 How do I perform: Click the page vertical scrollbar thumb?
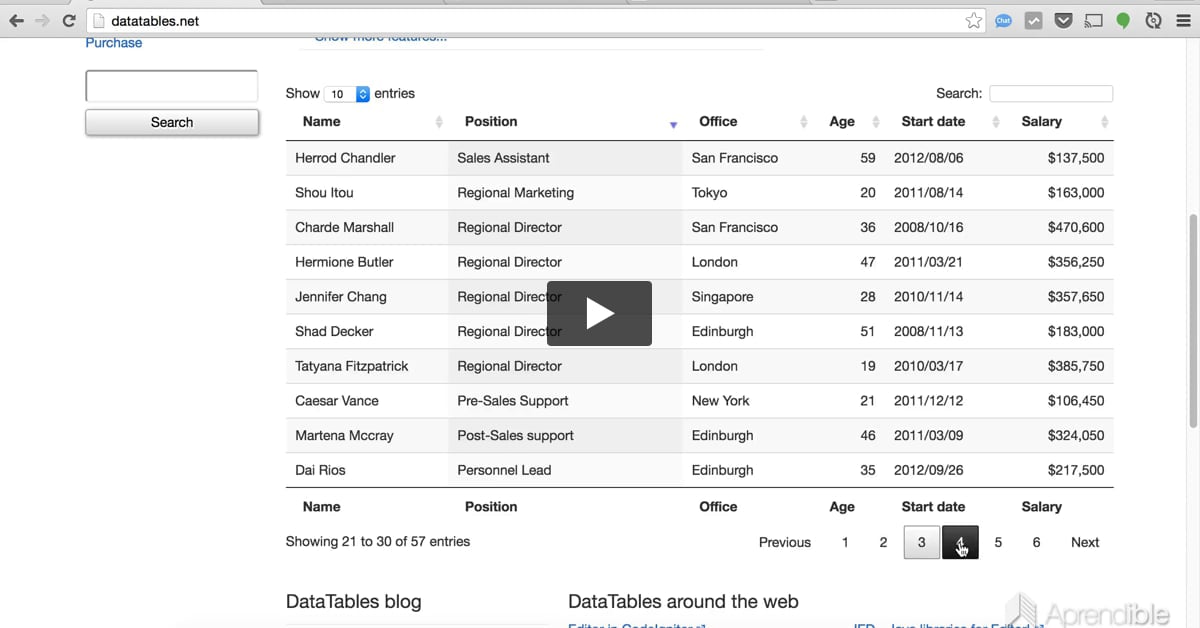[x=1192, y=320]
